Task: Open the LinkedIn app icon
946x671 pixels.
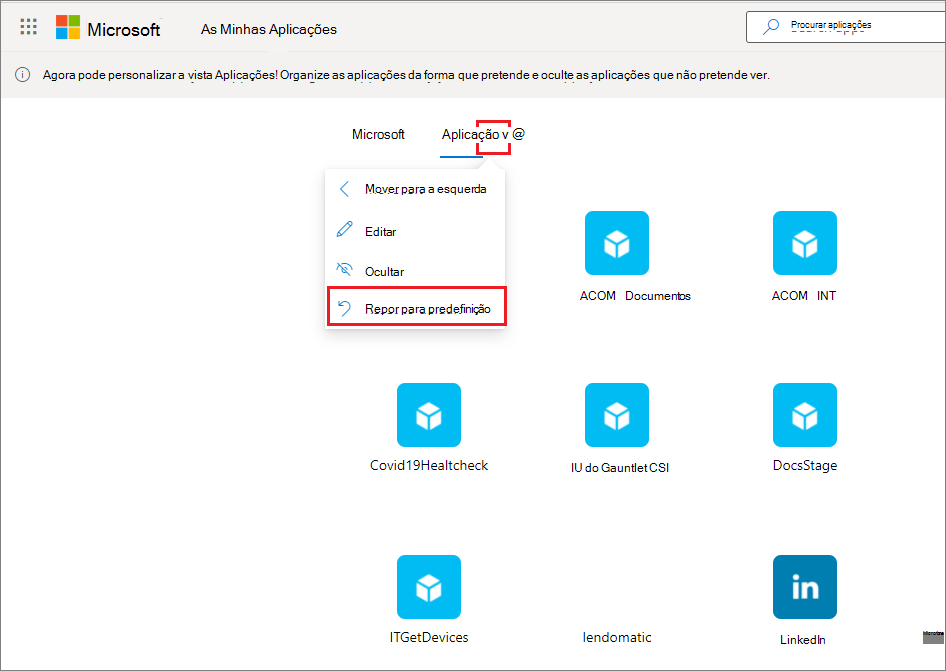Action: 805,587
